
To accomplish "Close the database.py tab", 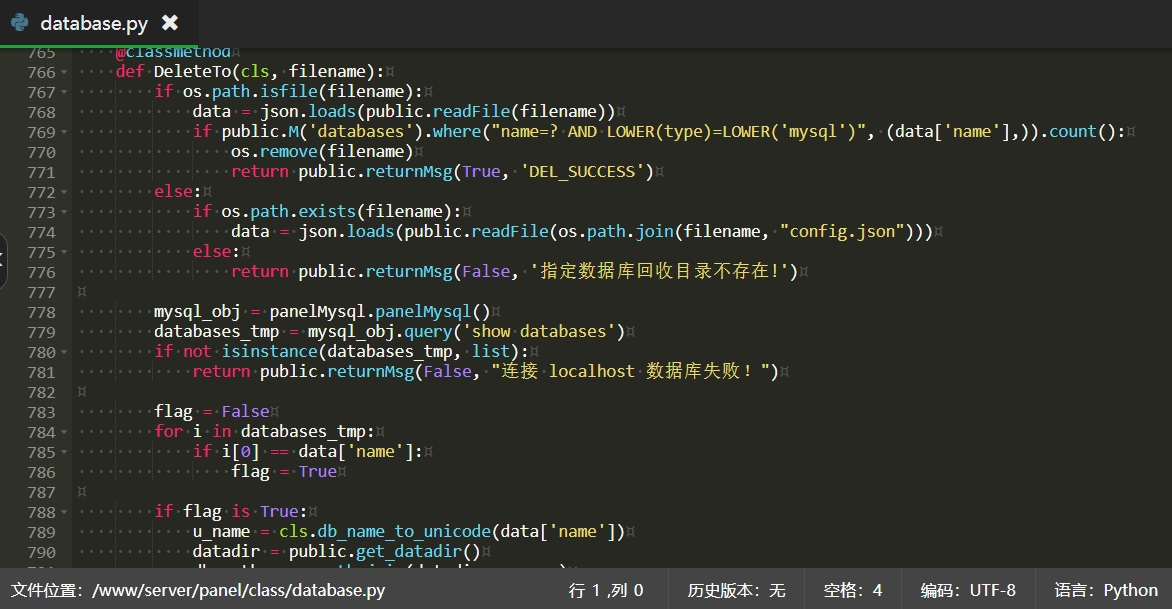I will pyautogui.click(x=170, y=22).
